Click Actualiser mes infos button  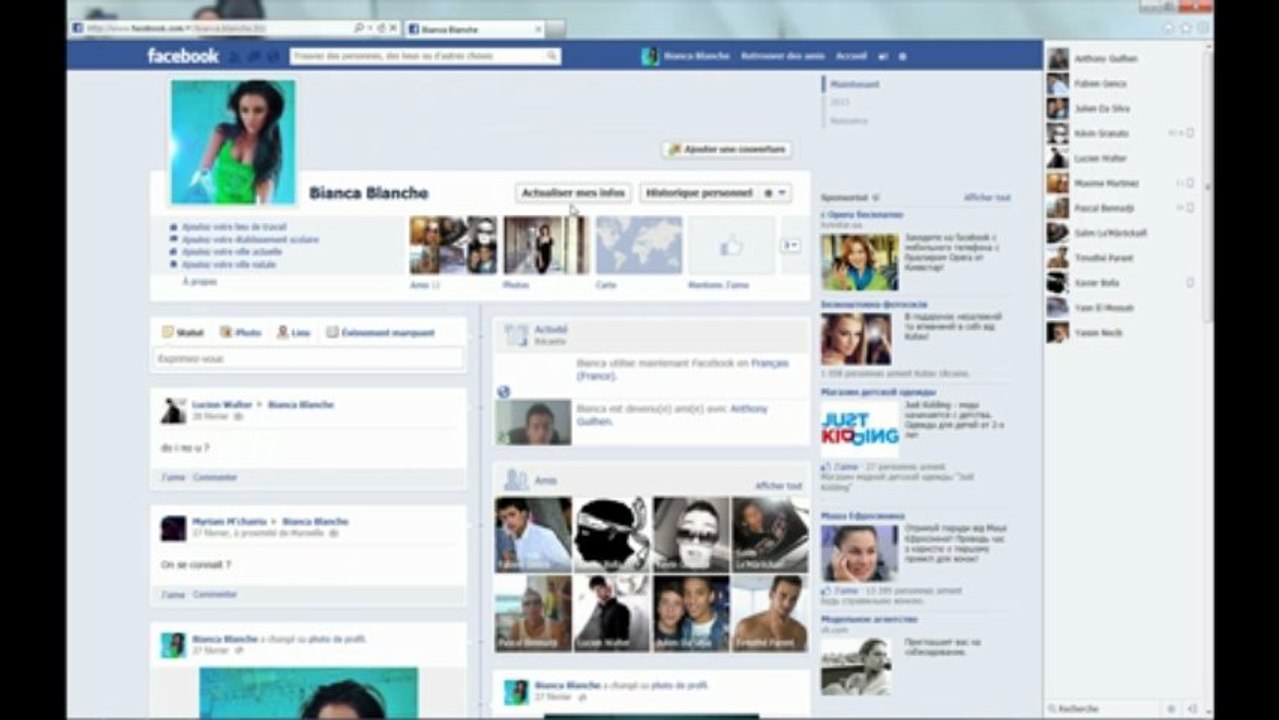point(573,193)
